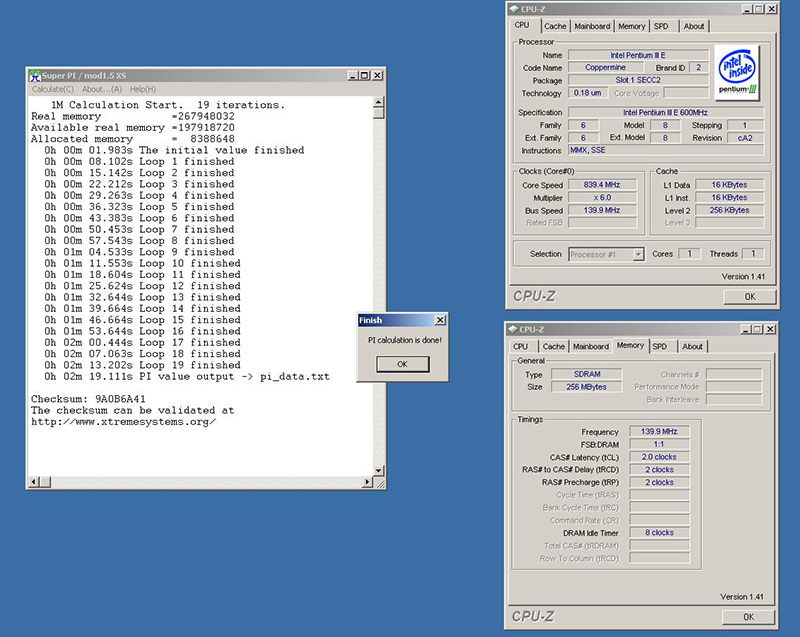The width and height of the screenshot is (800, 637).
Task: Click the Specification field Intel Pentium III E 600MHz
Action: pos(666,112)
